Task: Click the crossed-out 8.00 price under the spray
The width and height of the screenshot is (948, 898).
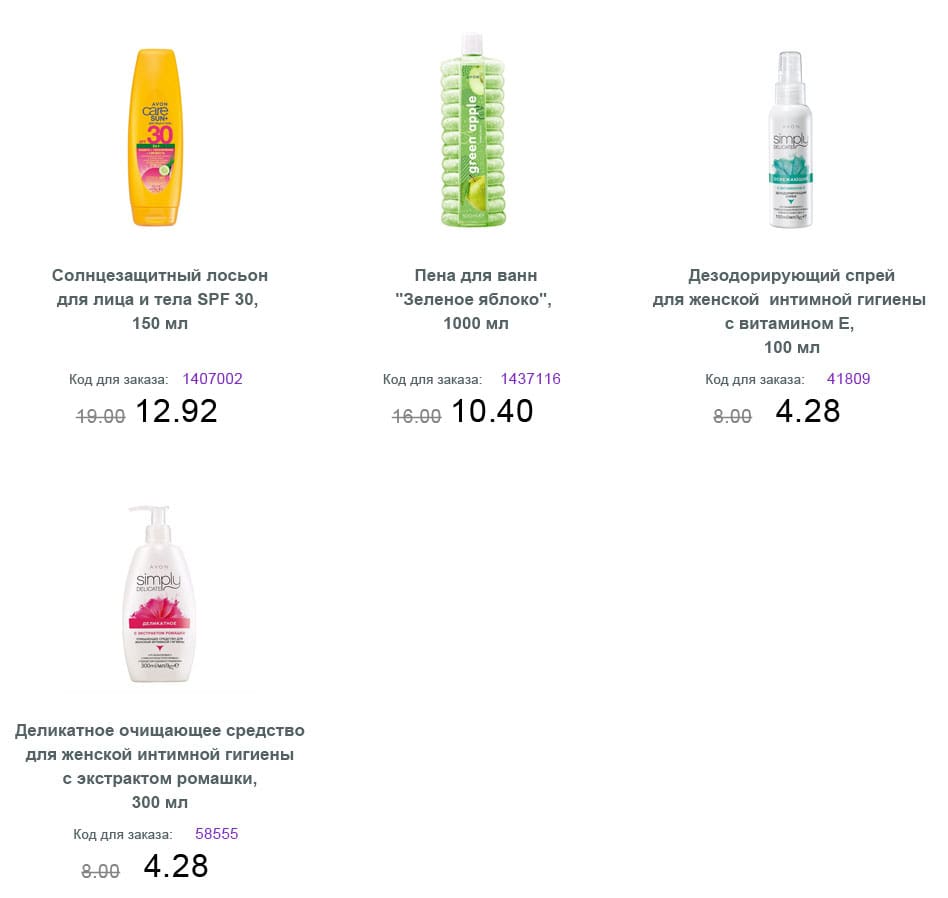Action: coord(732,416)
